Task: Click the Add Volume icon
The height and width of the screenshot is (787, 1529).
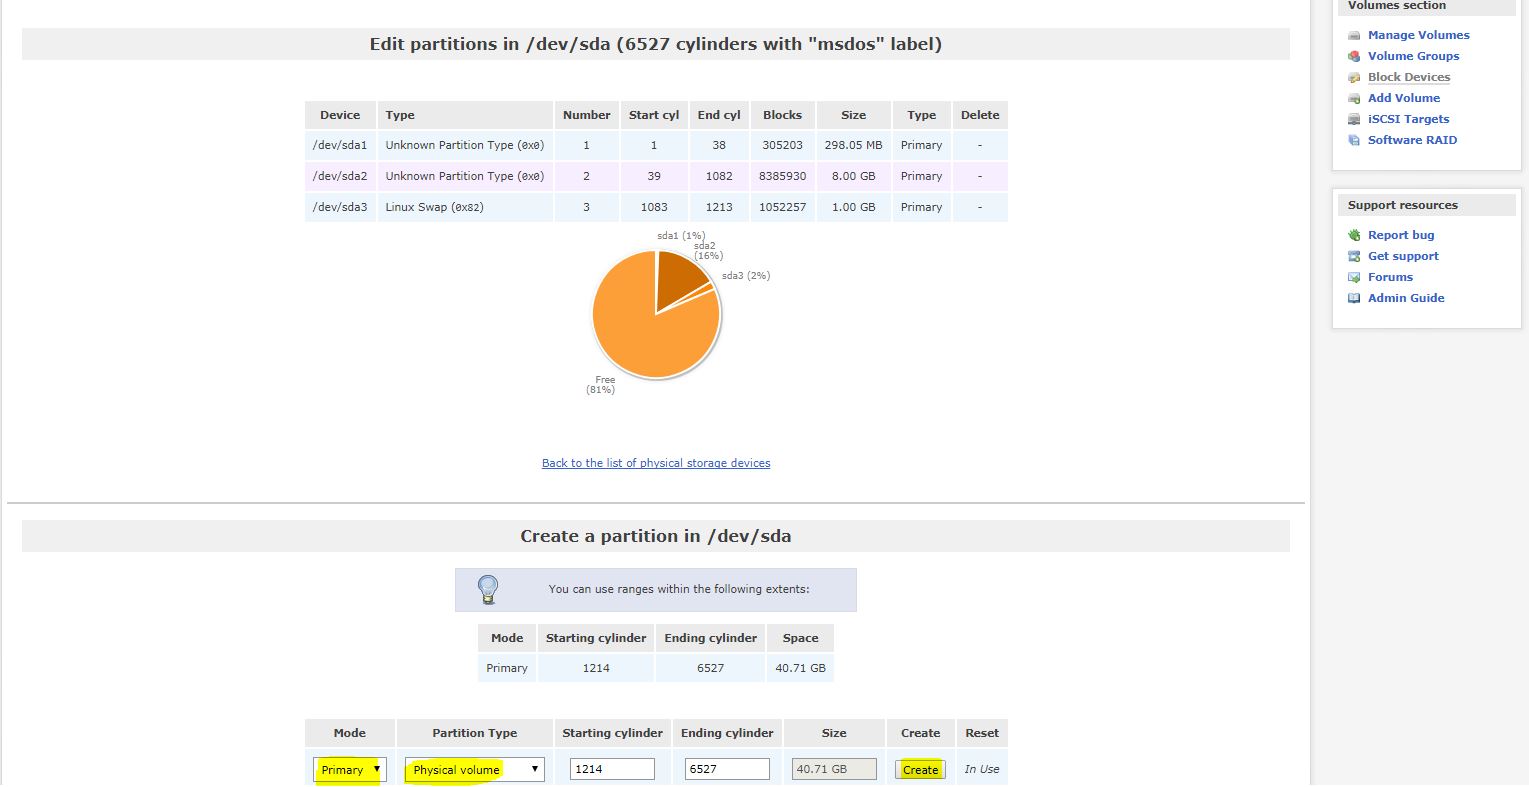Action: [x=1354, y=98]
